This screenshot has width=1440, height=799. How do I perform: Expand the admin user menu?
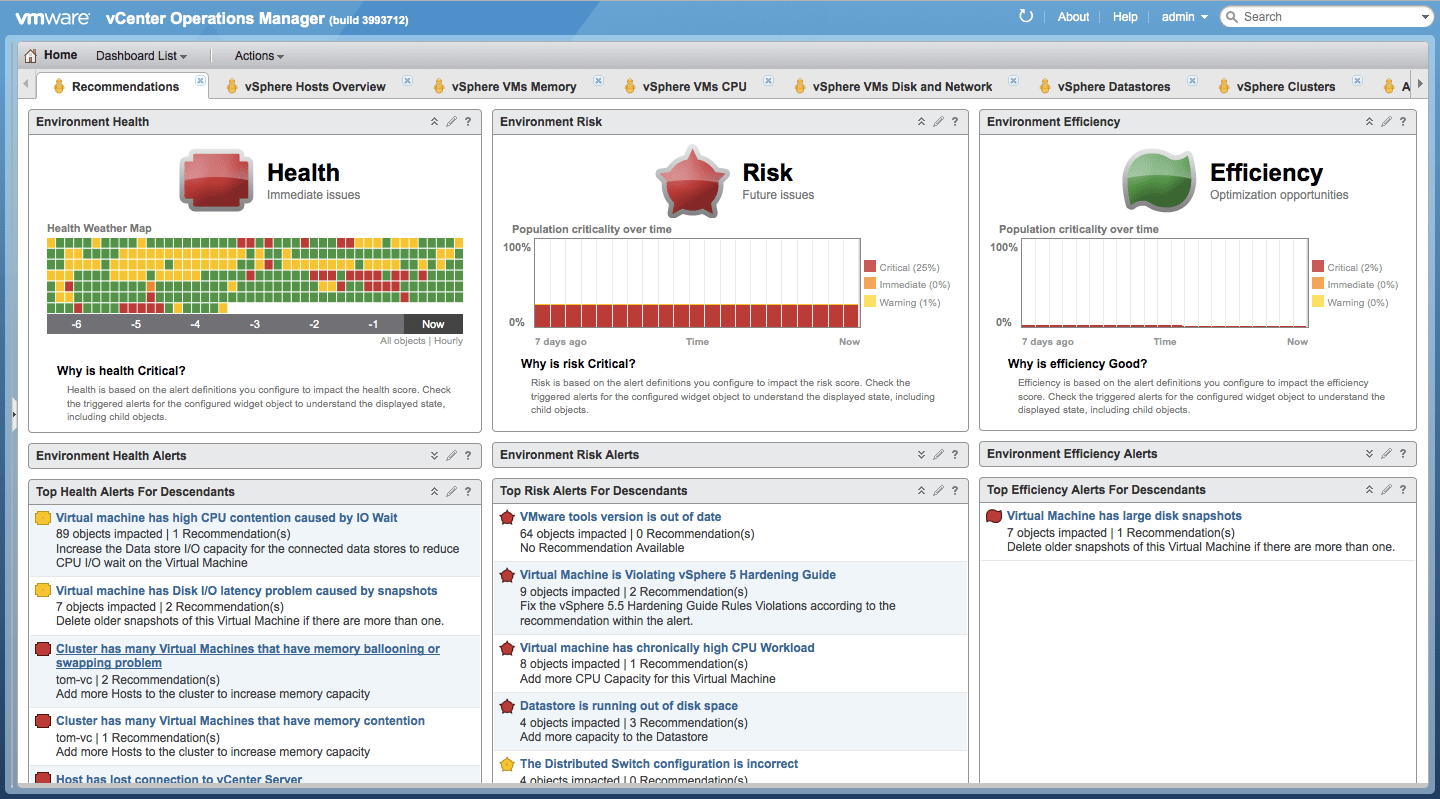1184,17
